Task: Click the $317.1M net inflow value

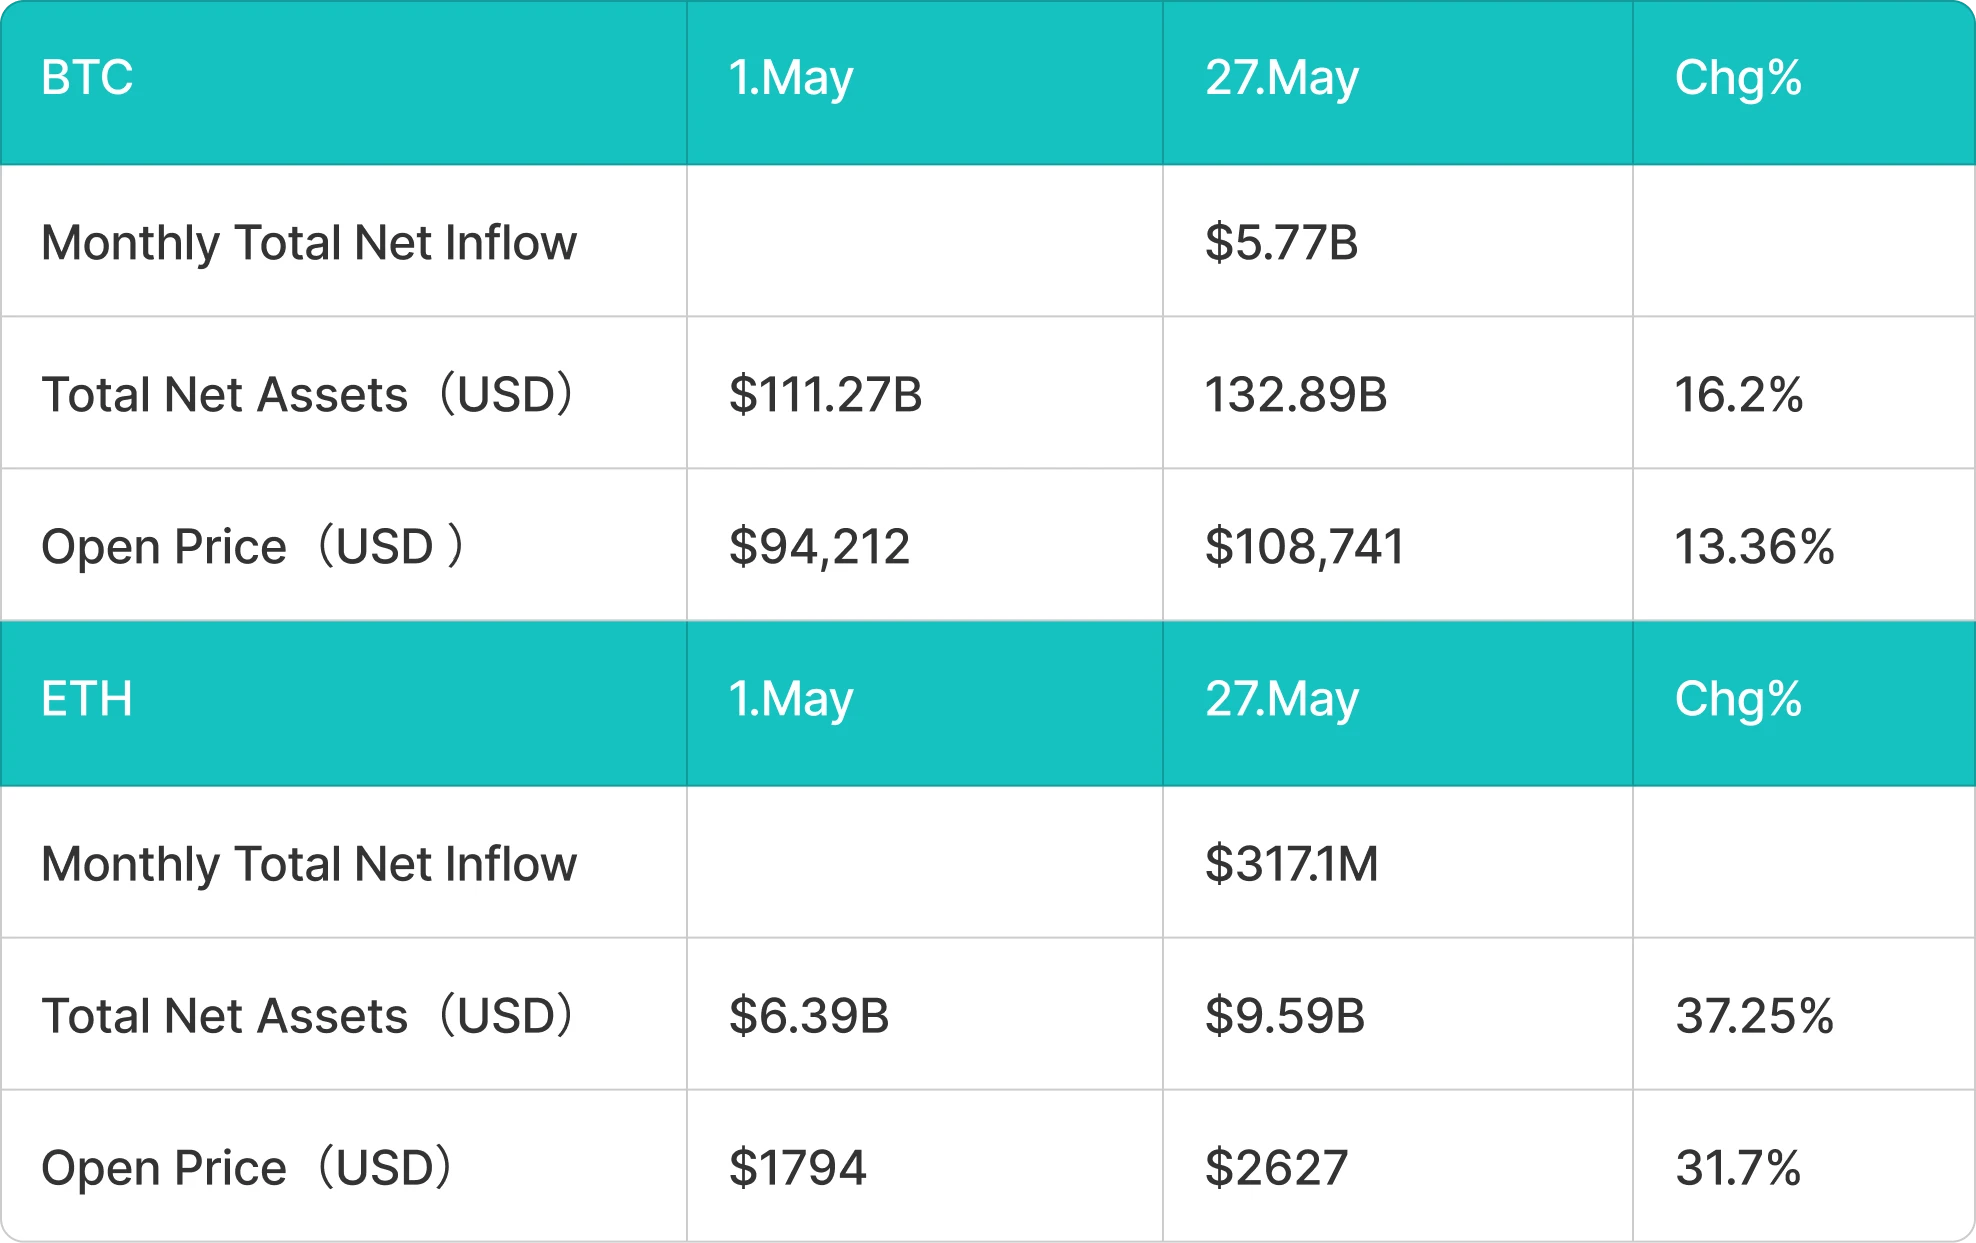Action: pos(1291,864)
